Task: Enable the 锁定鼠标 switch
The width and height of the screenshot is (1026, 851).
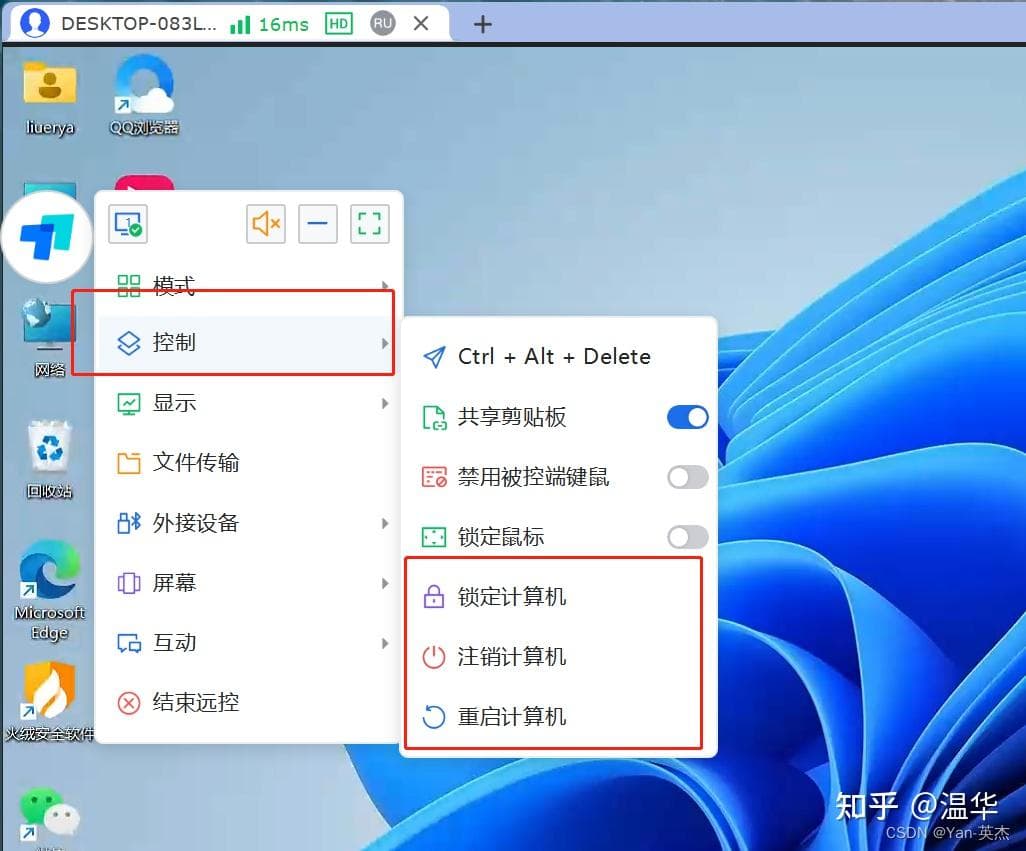Action: click(x=688, y=538)
